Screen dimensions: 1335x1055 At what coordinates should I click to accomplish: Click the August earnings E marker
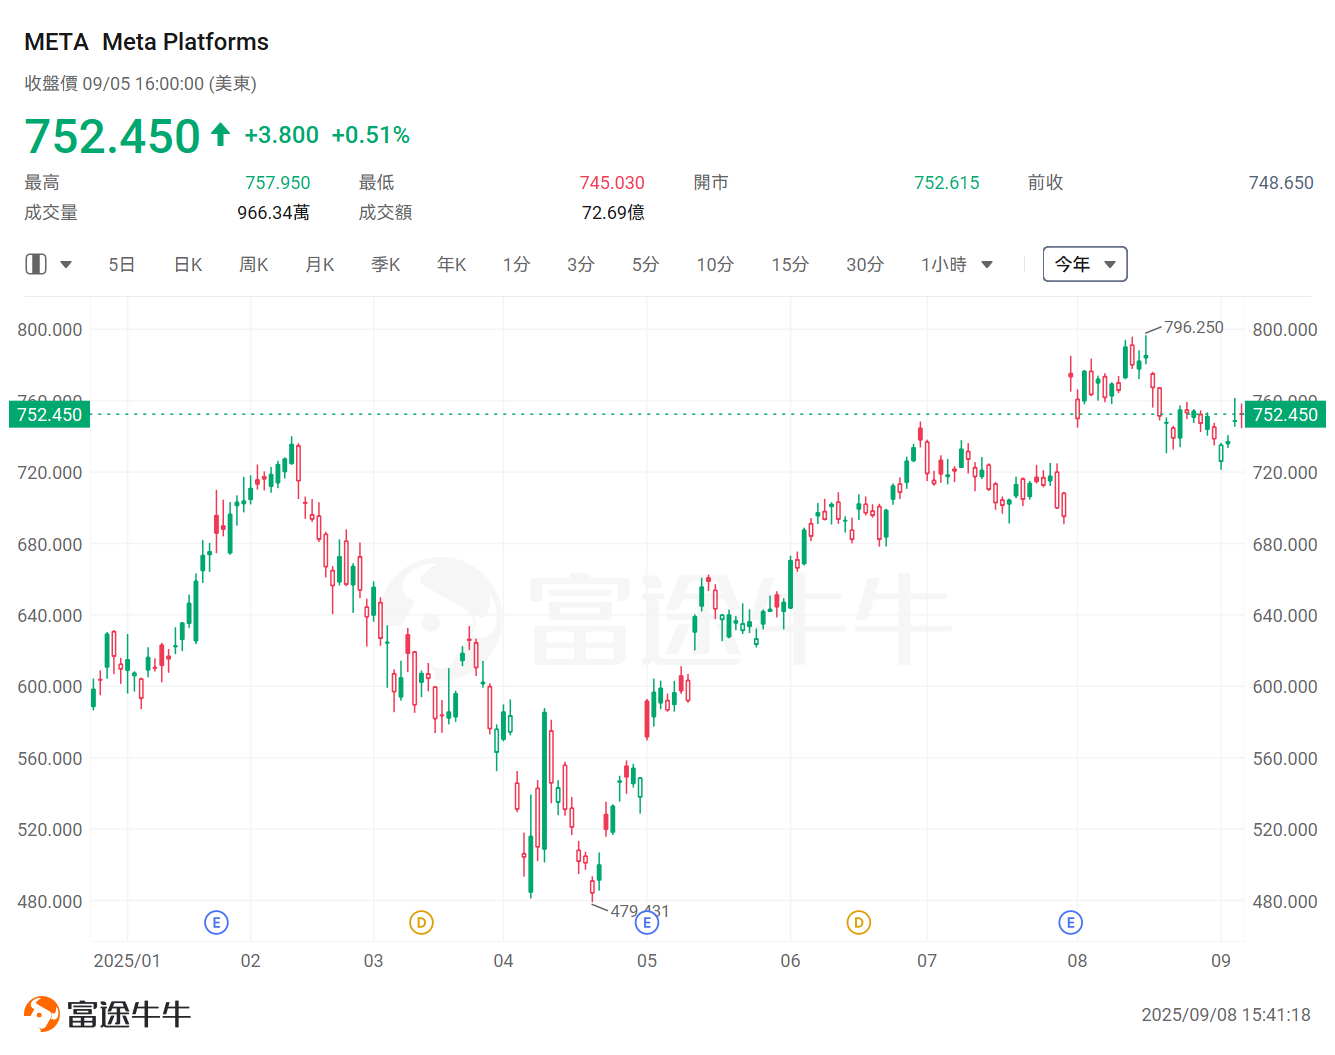pyautogui.click(x=1070, y=923)
